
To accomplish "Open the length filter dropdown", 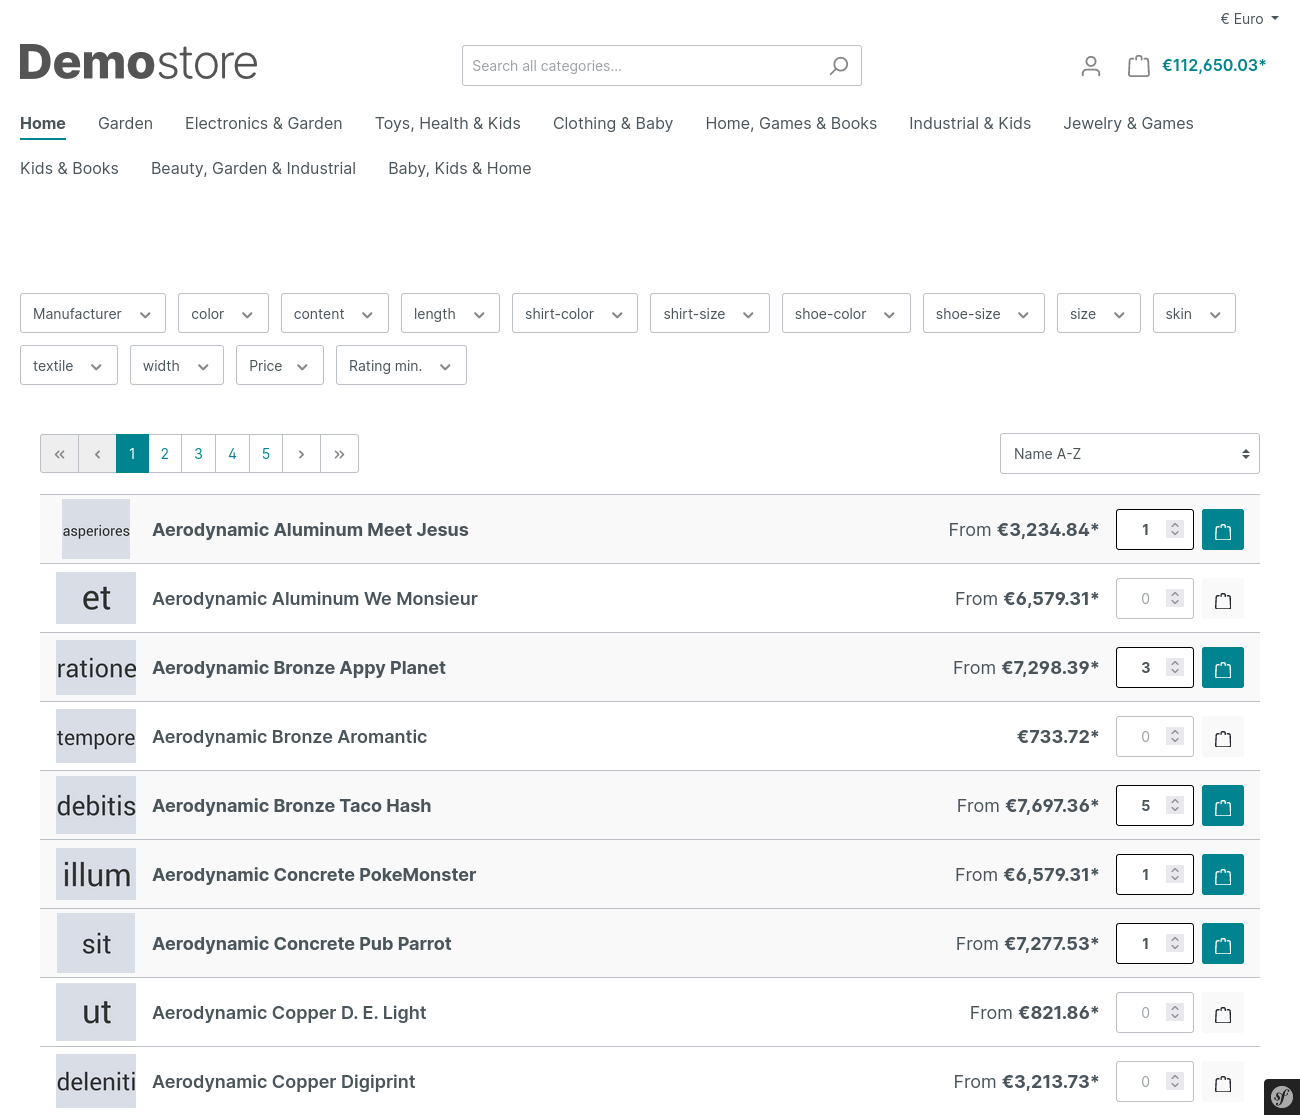I will coord(450,313).
